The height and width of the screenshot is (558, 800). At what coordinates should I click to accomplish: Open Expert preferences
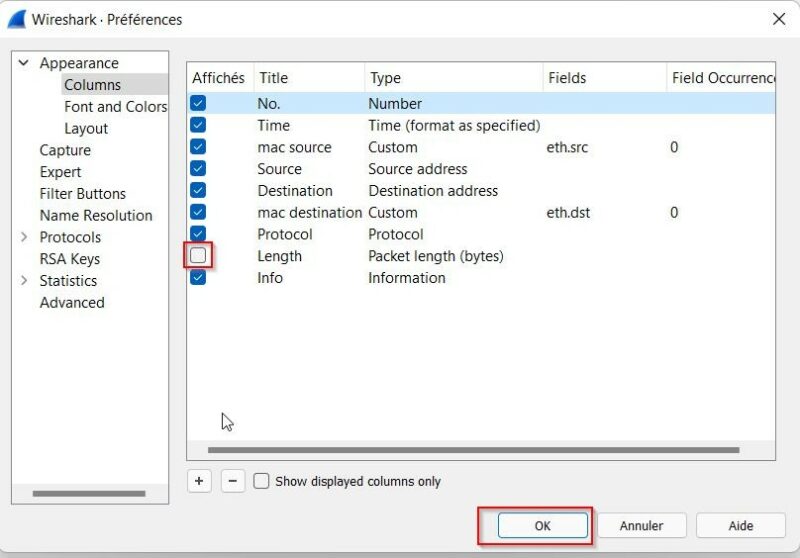pyautogui.click(x=60, y=172)
